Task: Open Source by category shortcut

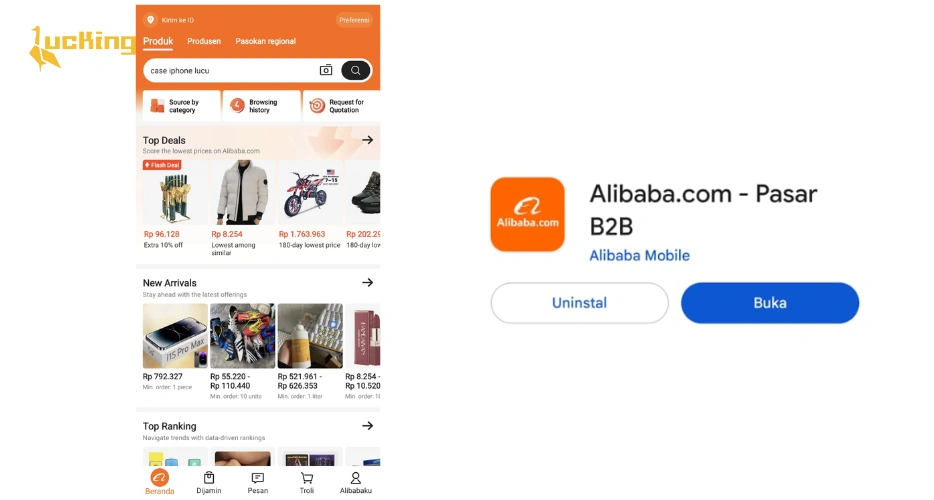Action: coord(182,105)
